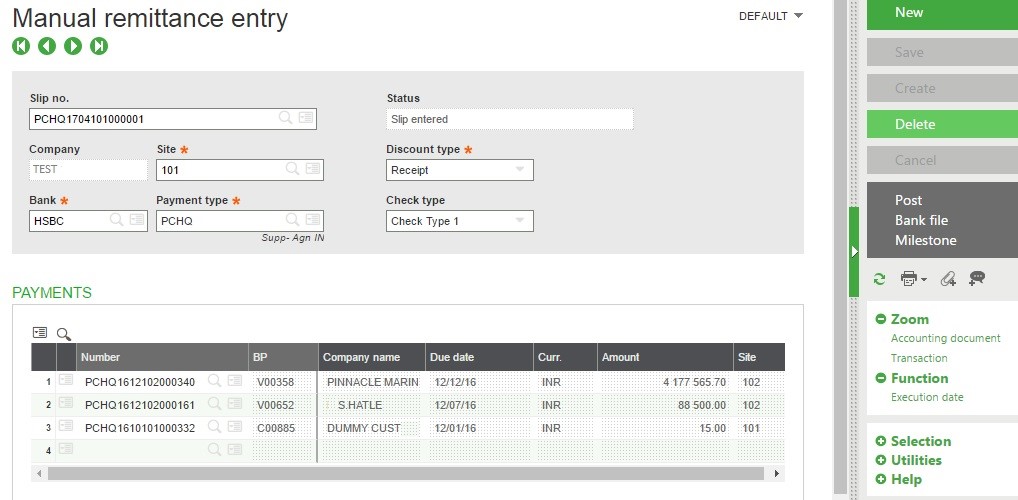Open Slip no. search magnifier icon
Image resolution: width=1018 pixels, height=500 pixels.
click(x=285, y=118)
